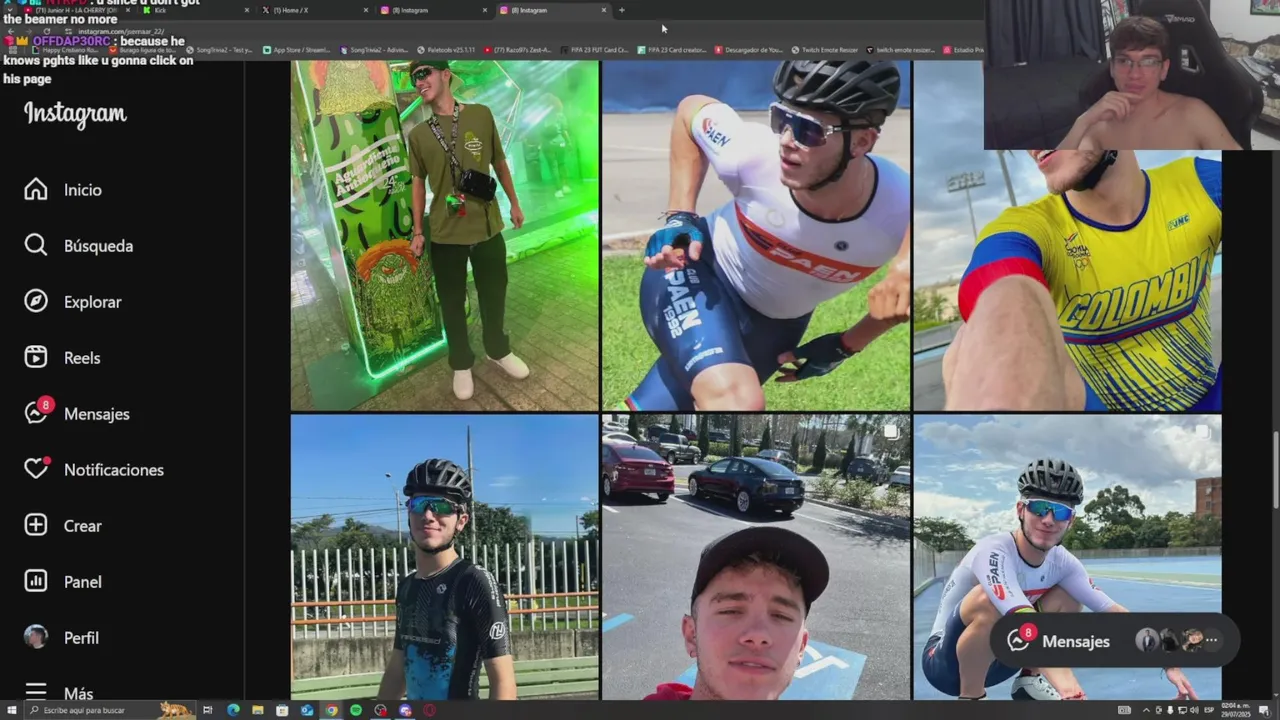Image resolution: width=1280 pixels, height=720 pixels.
Task: Click the Explorar label in sidebar
Action: point(93,302)
